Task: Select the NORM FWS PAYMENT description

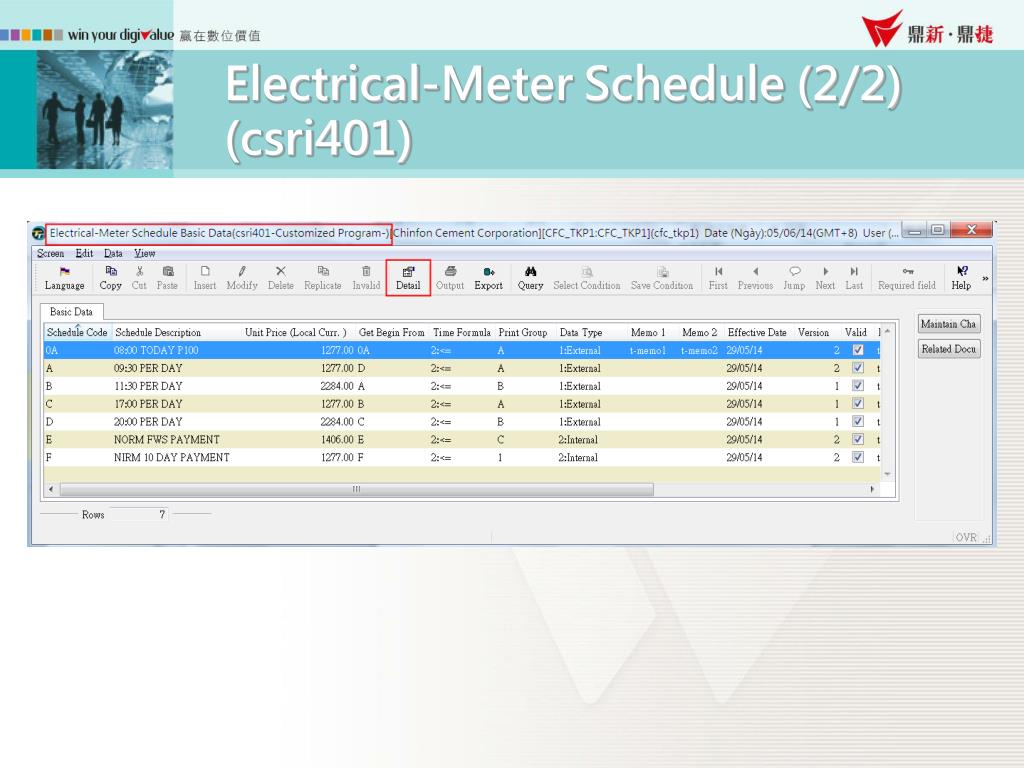Action: (167, 440)
